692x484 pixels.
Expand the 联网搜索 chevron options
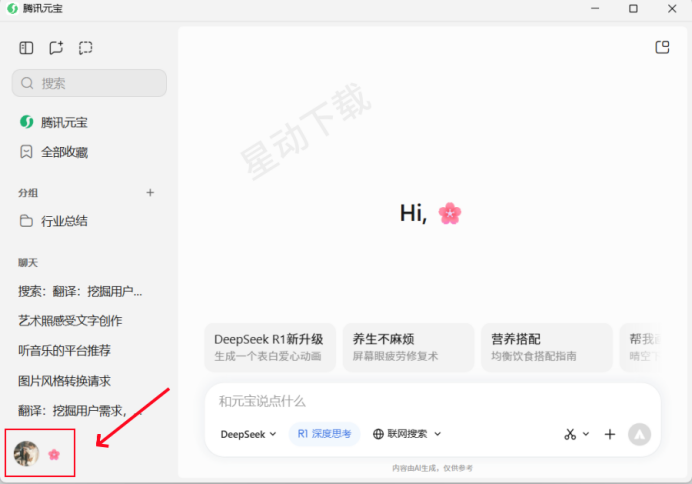coord(437,434)
